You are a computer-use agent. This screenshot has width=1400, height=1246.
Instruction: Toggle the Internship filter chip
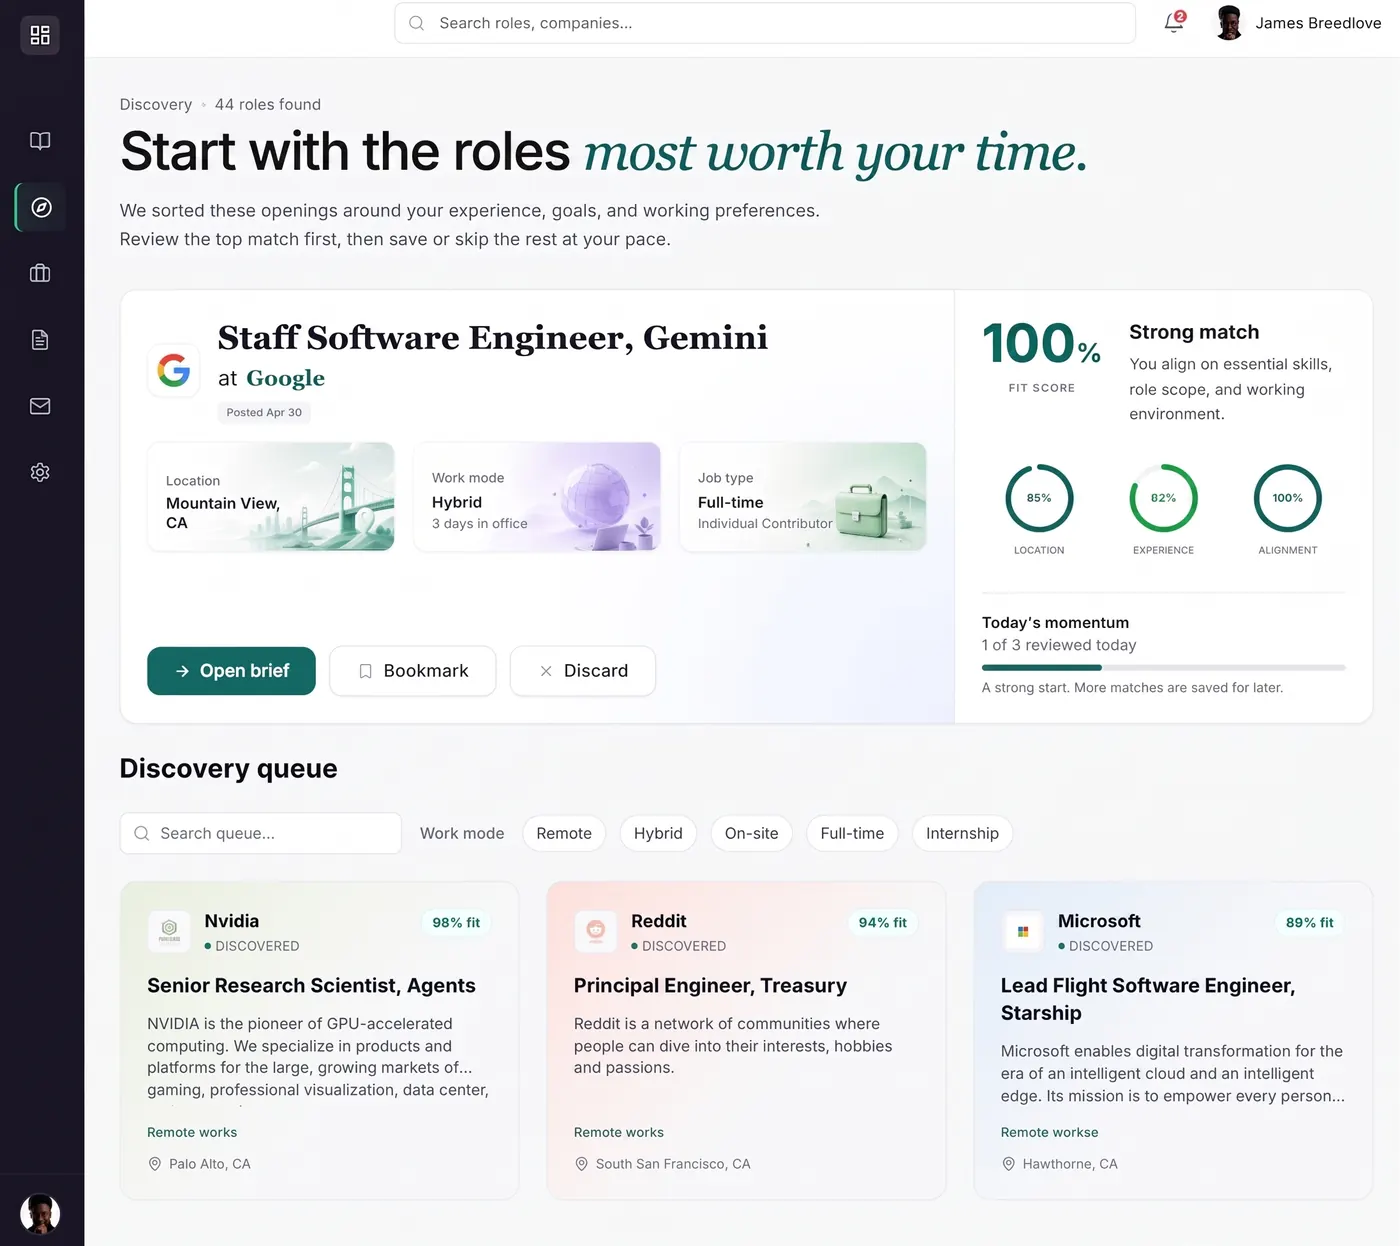[962, 833]
